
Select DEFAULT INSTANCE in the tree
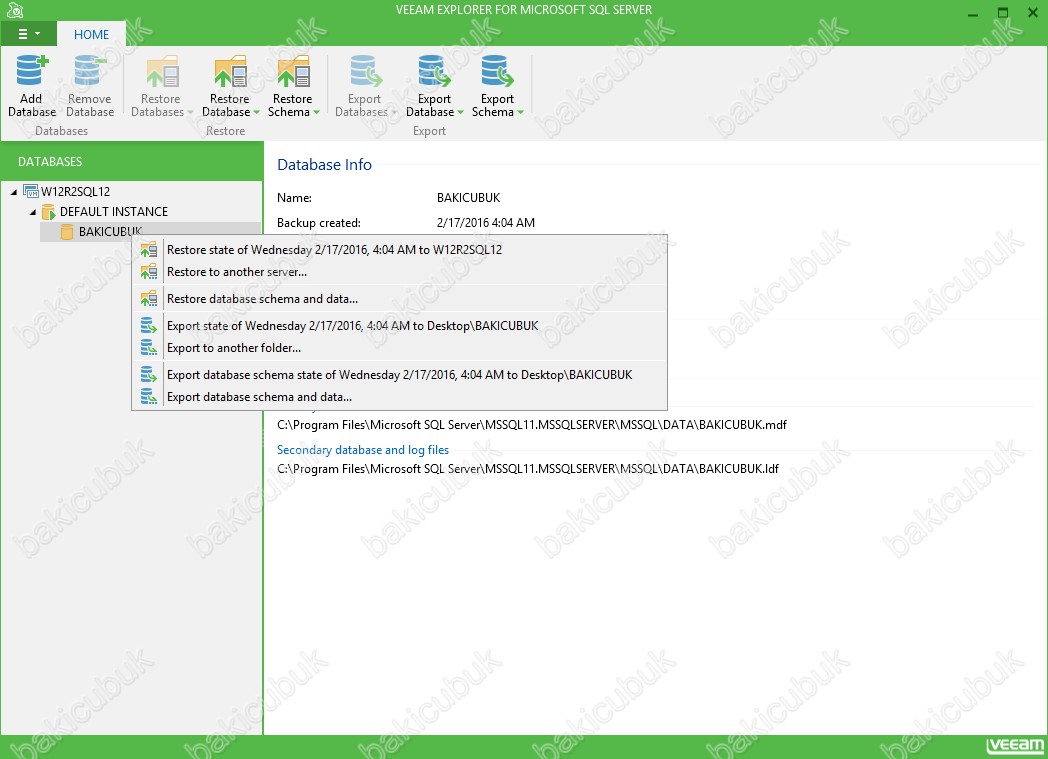(114, 212)
